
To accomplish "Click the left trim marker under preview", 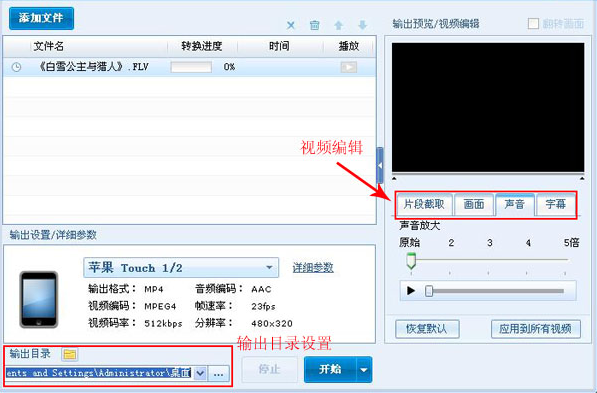I will click(x=394, y=178).
